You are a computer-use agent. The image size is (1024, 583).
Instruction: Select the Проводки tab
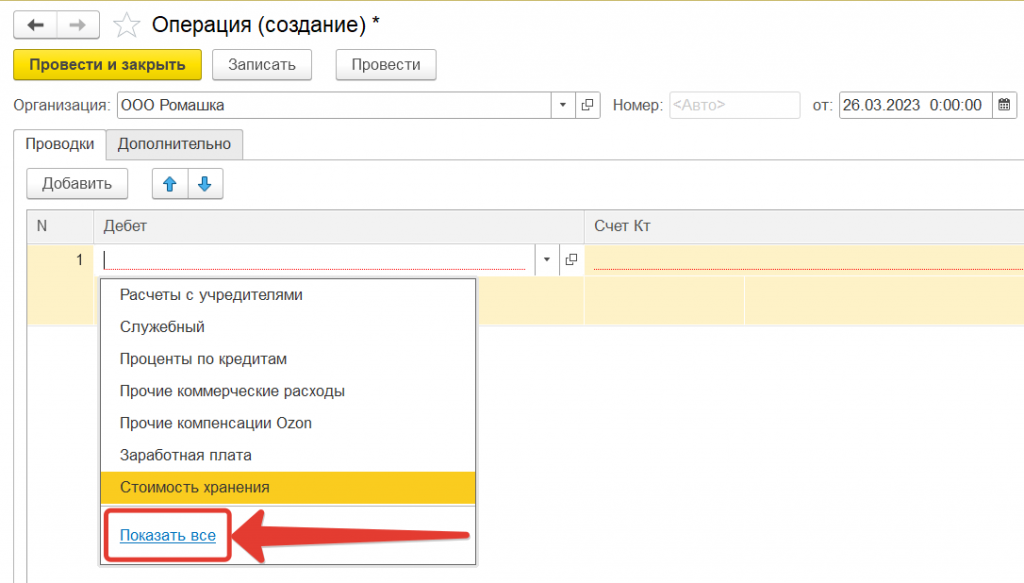[x=60, y=144]
